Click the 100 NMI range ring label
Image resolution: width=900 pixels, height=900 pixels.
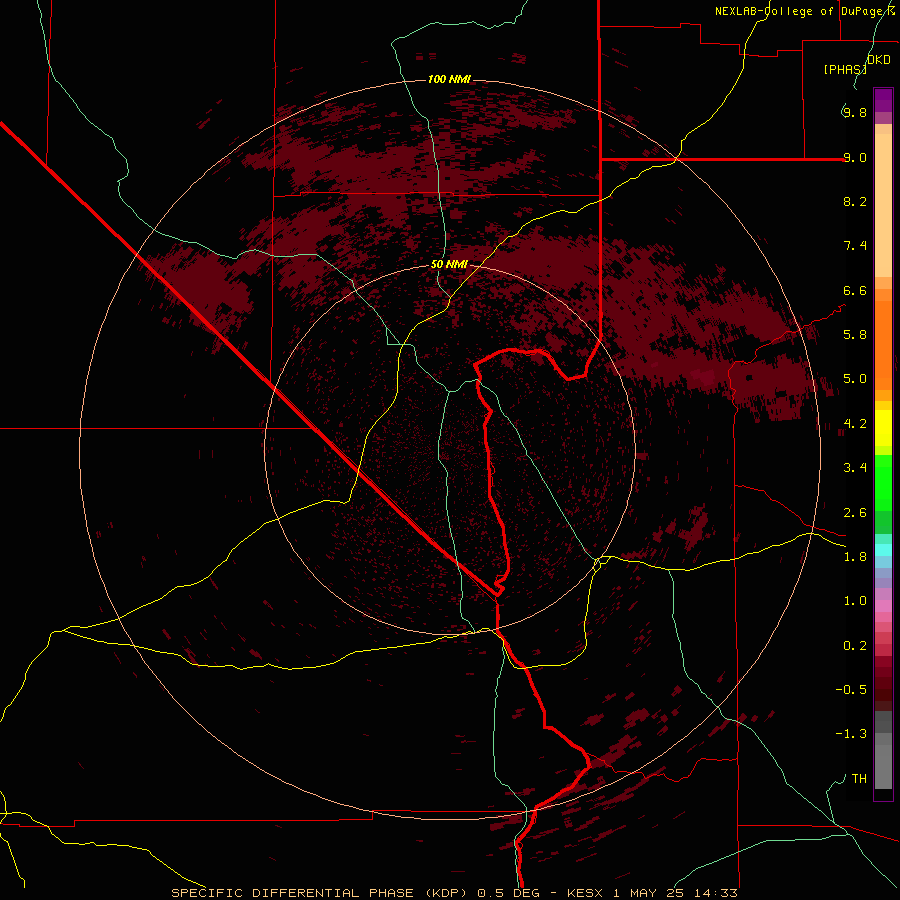point(449,79)
